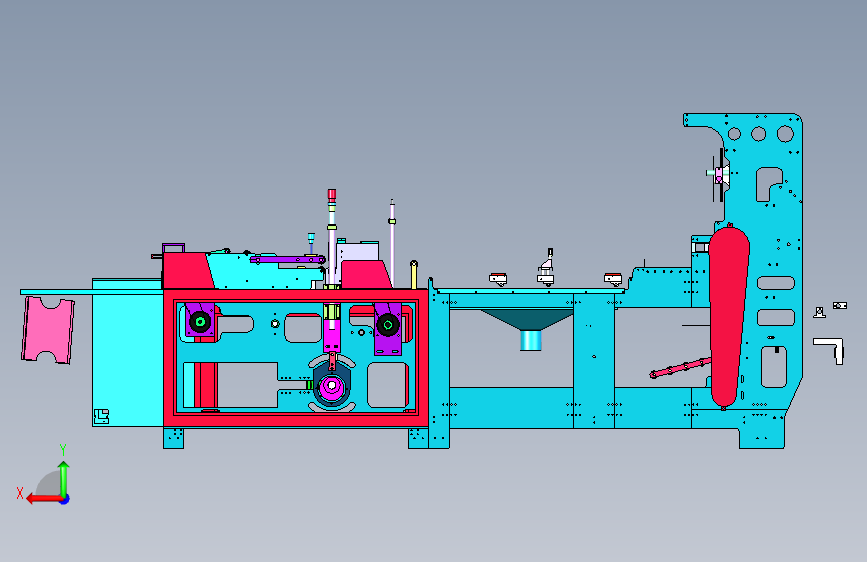
Task: Select the rightmost red-topped clamp on the table
Action: coord(613,279)
